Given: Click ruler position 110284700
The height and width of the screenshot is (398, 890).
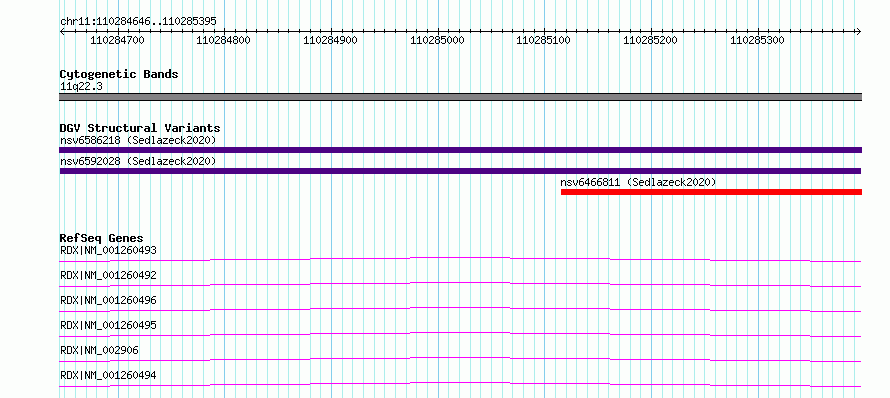Looking at the screenshot, I should click(x=117, y=40).
